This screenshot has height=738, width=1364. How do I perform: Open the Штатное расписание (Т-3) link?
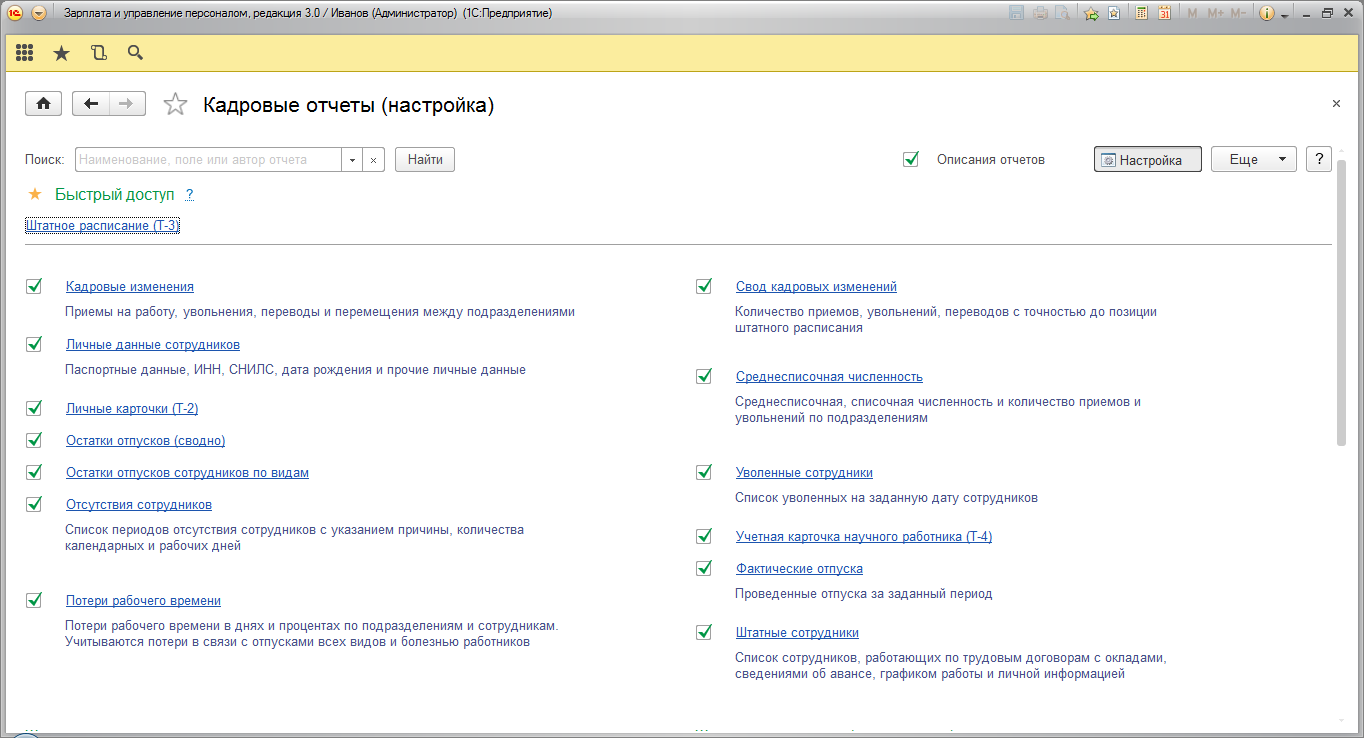pyautogui.click(x=102, y=226)
